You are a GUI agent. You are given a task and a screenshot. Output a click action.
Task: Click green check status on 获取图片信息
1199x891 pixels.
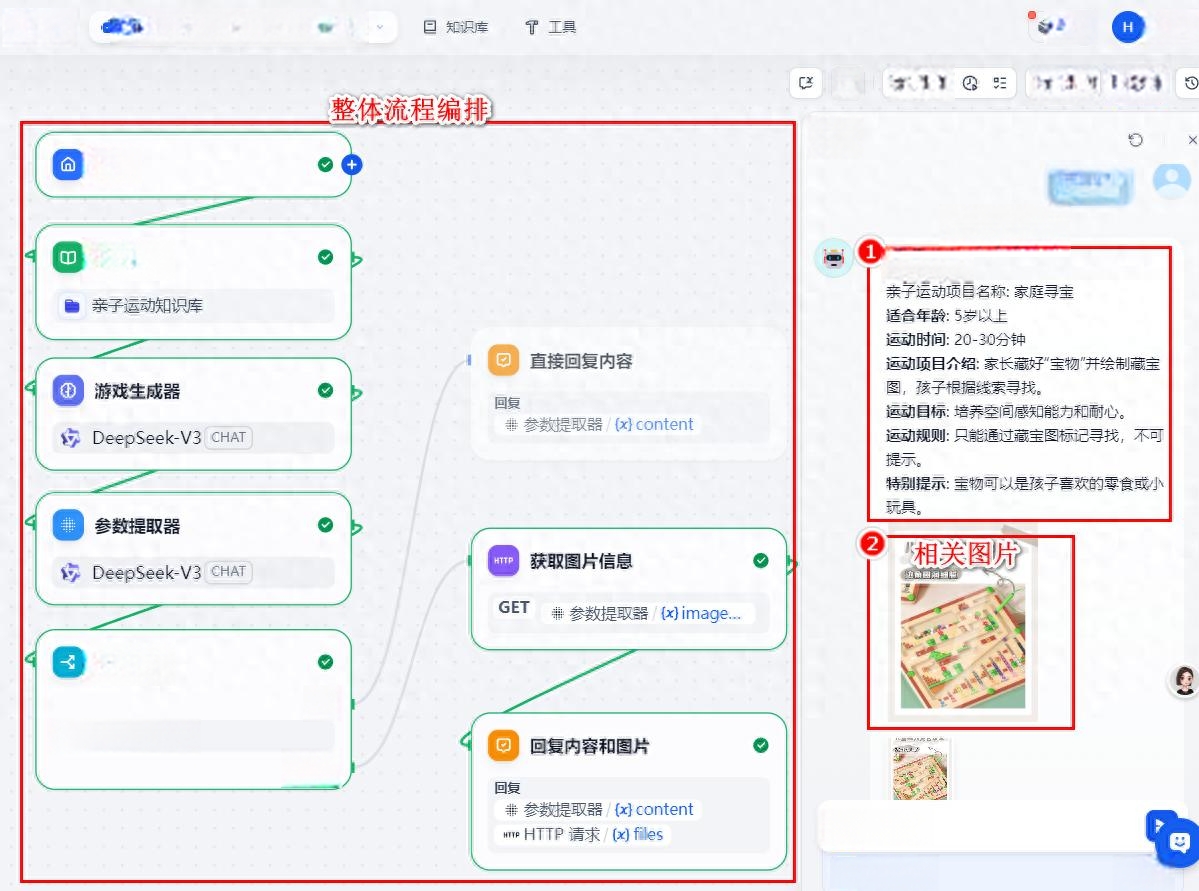tap(761, 561)
